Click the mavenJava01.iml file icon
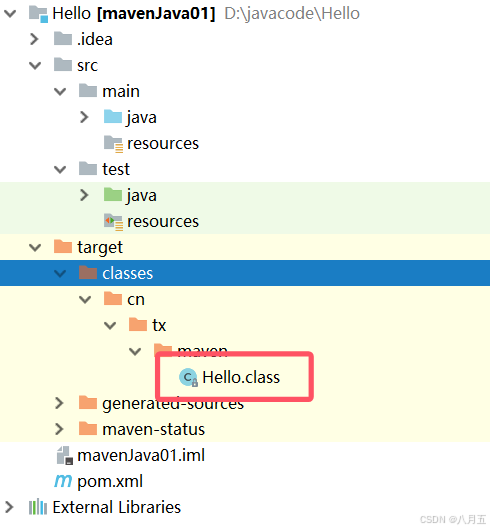490x531 pixels. (x=64, y=455)
